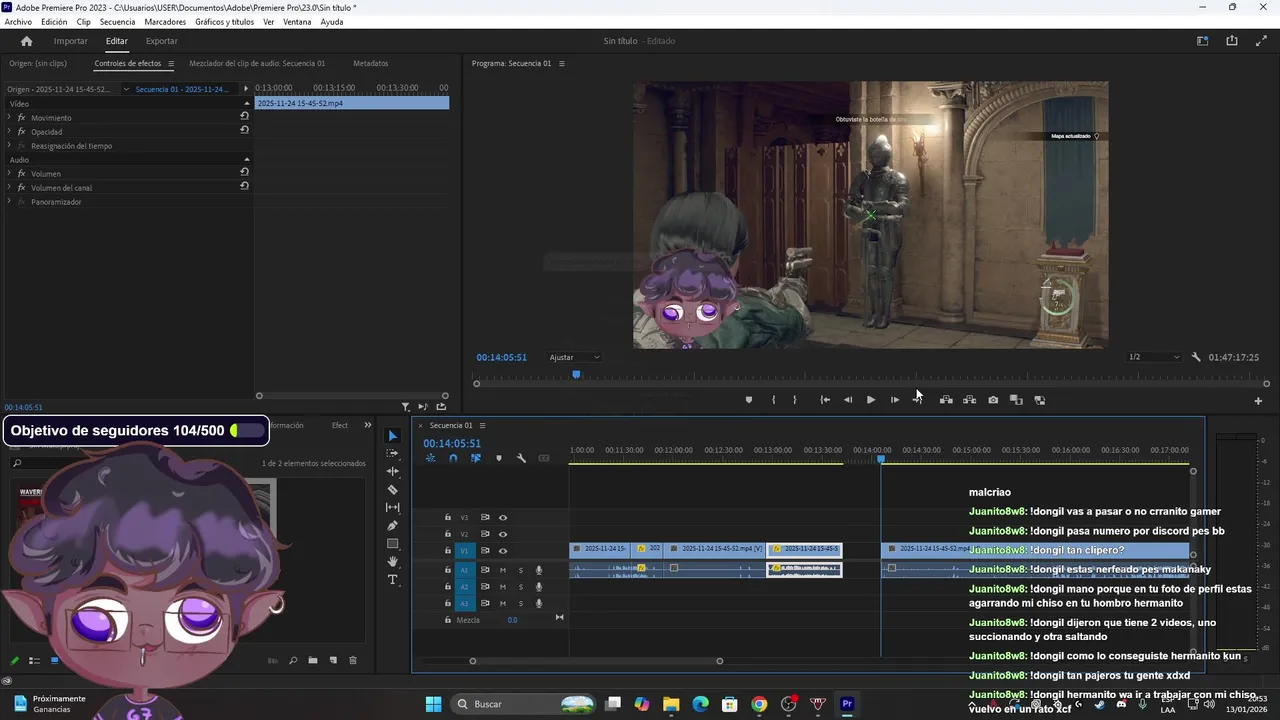Activate the Slip tool
The height and width of the screenshot is (720, 1280).
coord(393,508)
